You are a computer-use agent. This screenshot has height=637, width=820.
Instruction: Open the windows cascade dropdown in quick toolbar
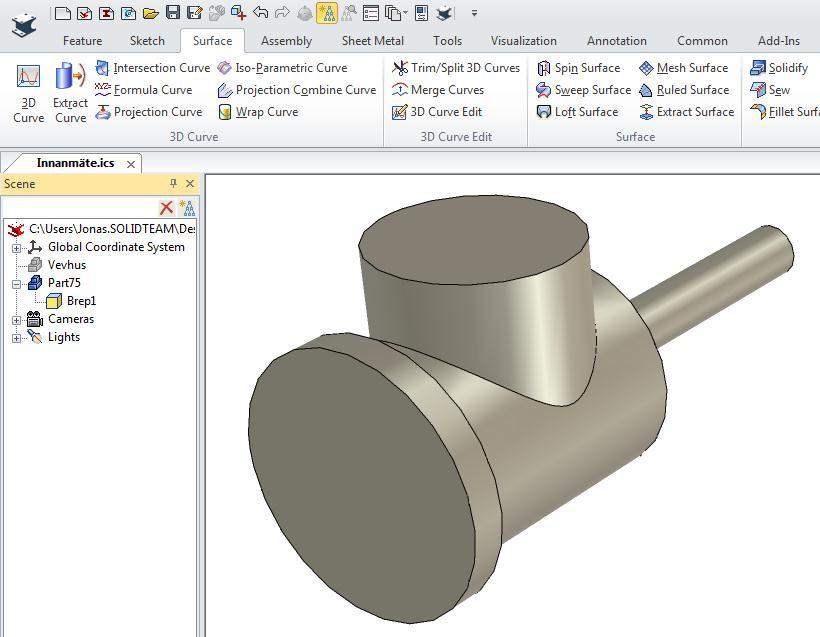pyautogui.click(x=396, y=13)
